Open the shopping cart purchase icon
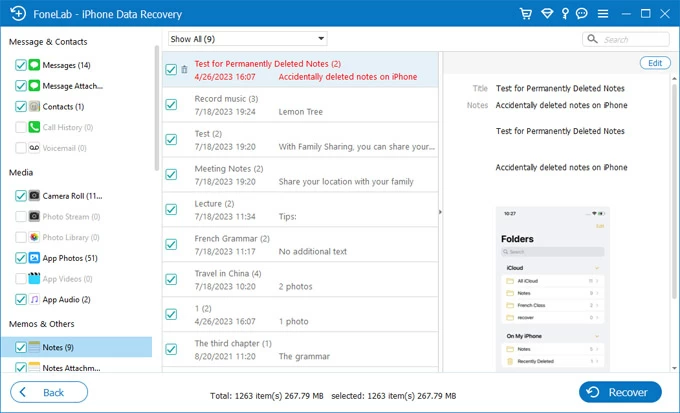 (526, 14)
